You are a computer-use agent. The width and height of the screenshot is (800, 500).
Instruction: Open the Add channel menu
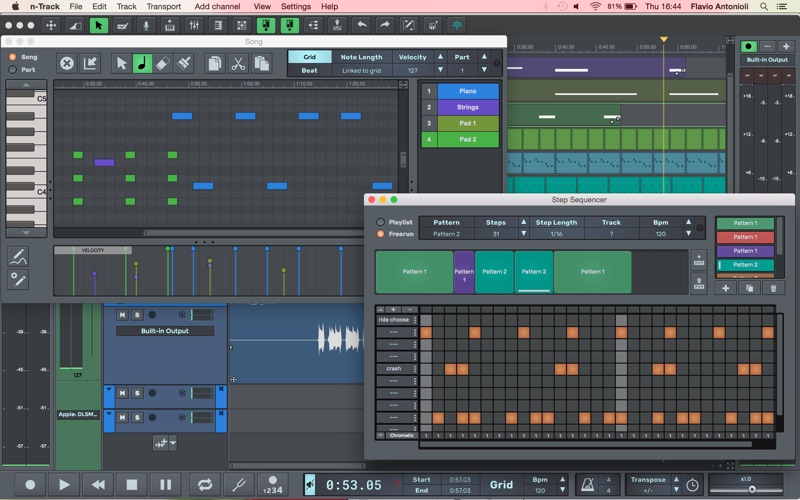point(217,7)
